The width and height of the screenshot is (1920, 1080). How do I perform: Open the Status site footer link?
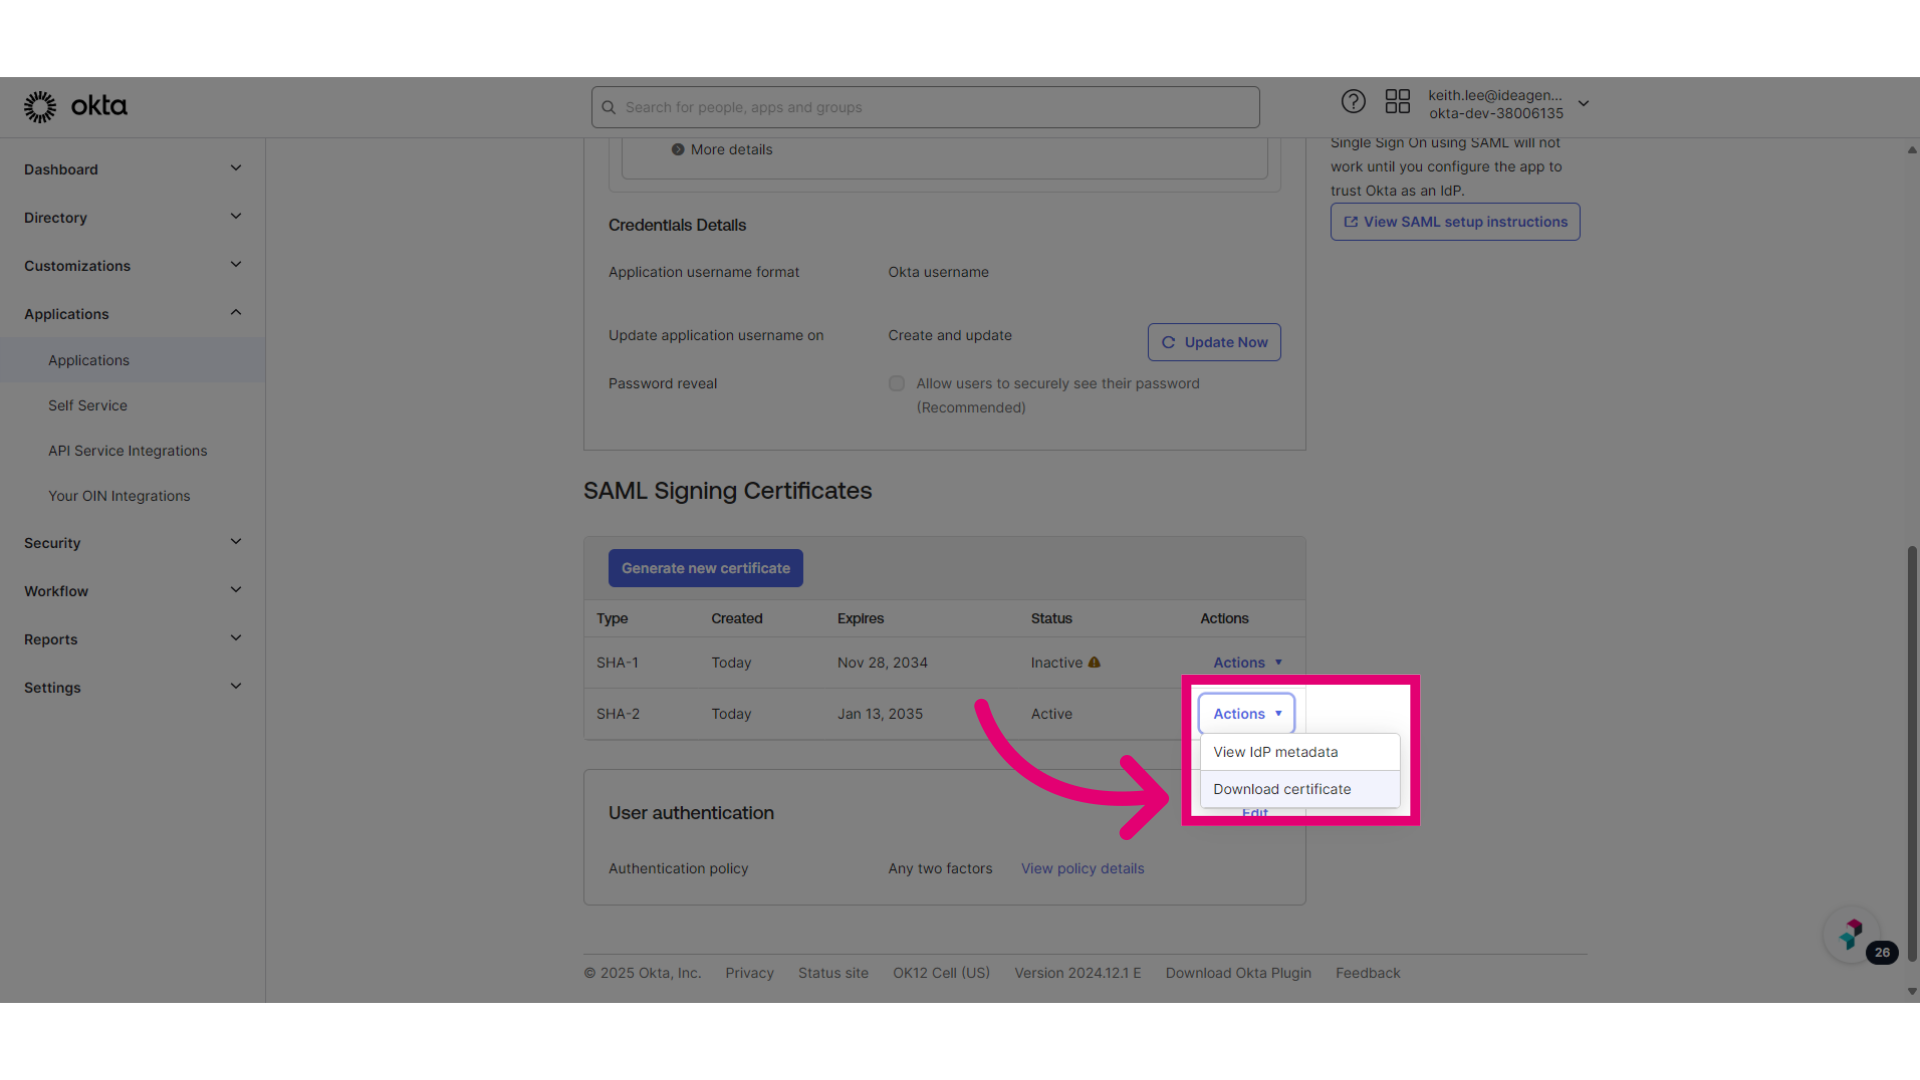pyautogui.click(x=833, y=973)
